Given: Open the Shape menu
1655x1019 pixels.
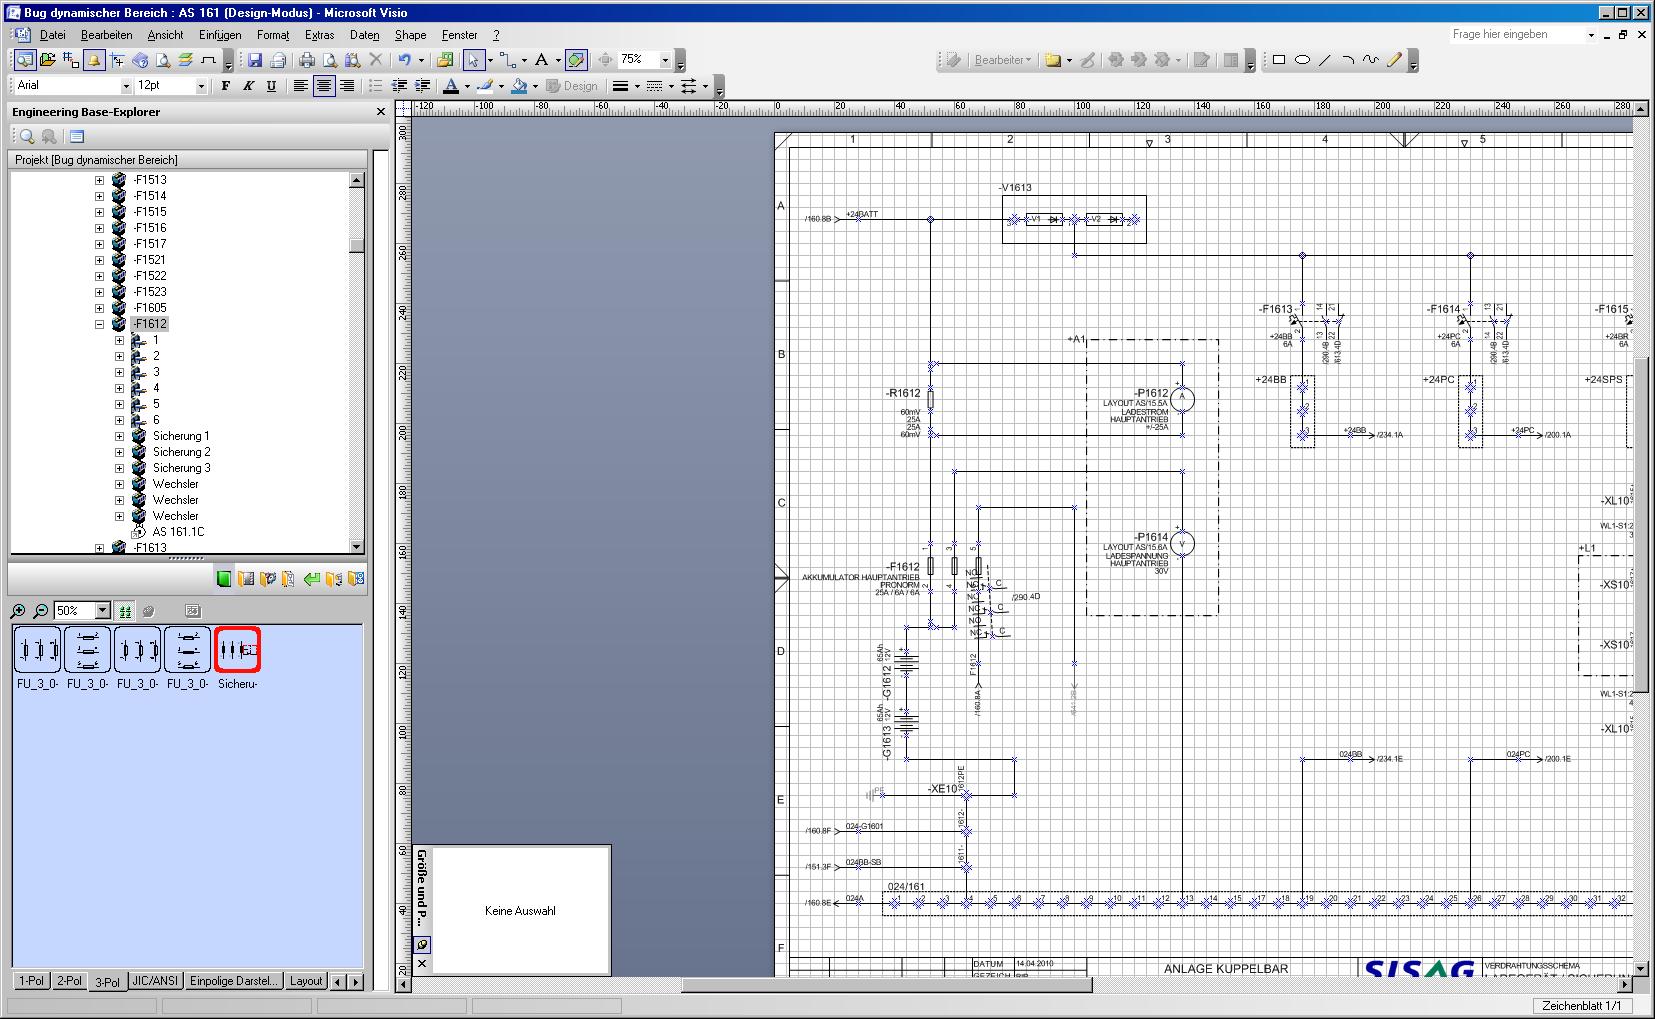Looking at the screenshot, I should pyautogui.click(x=410, y=35).
